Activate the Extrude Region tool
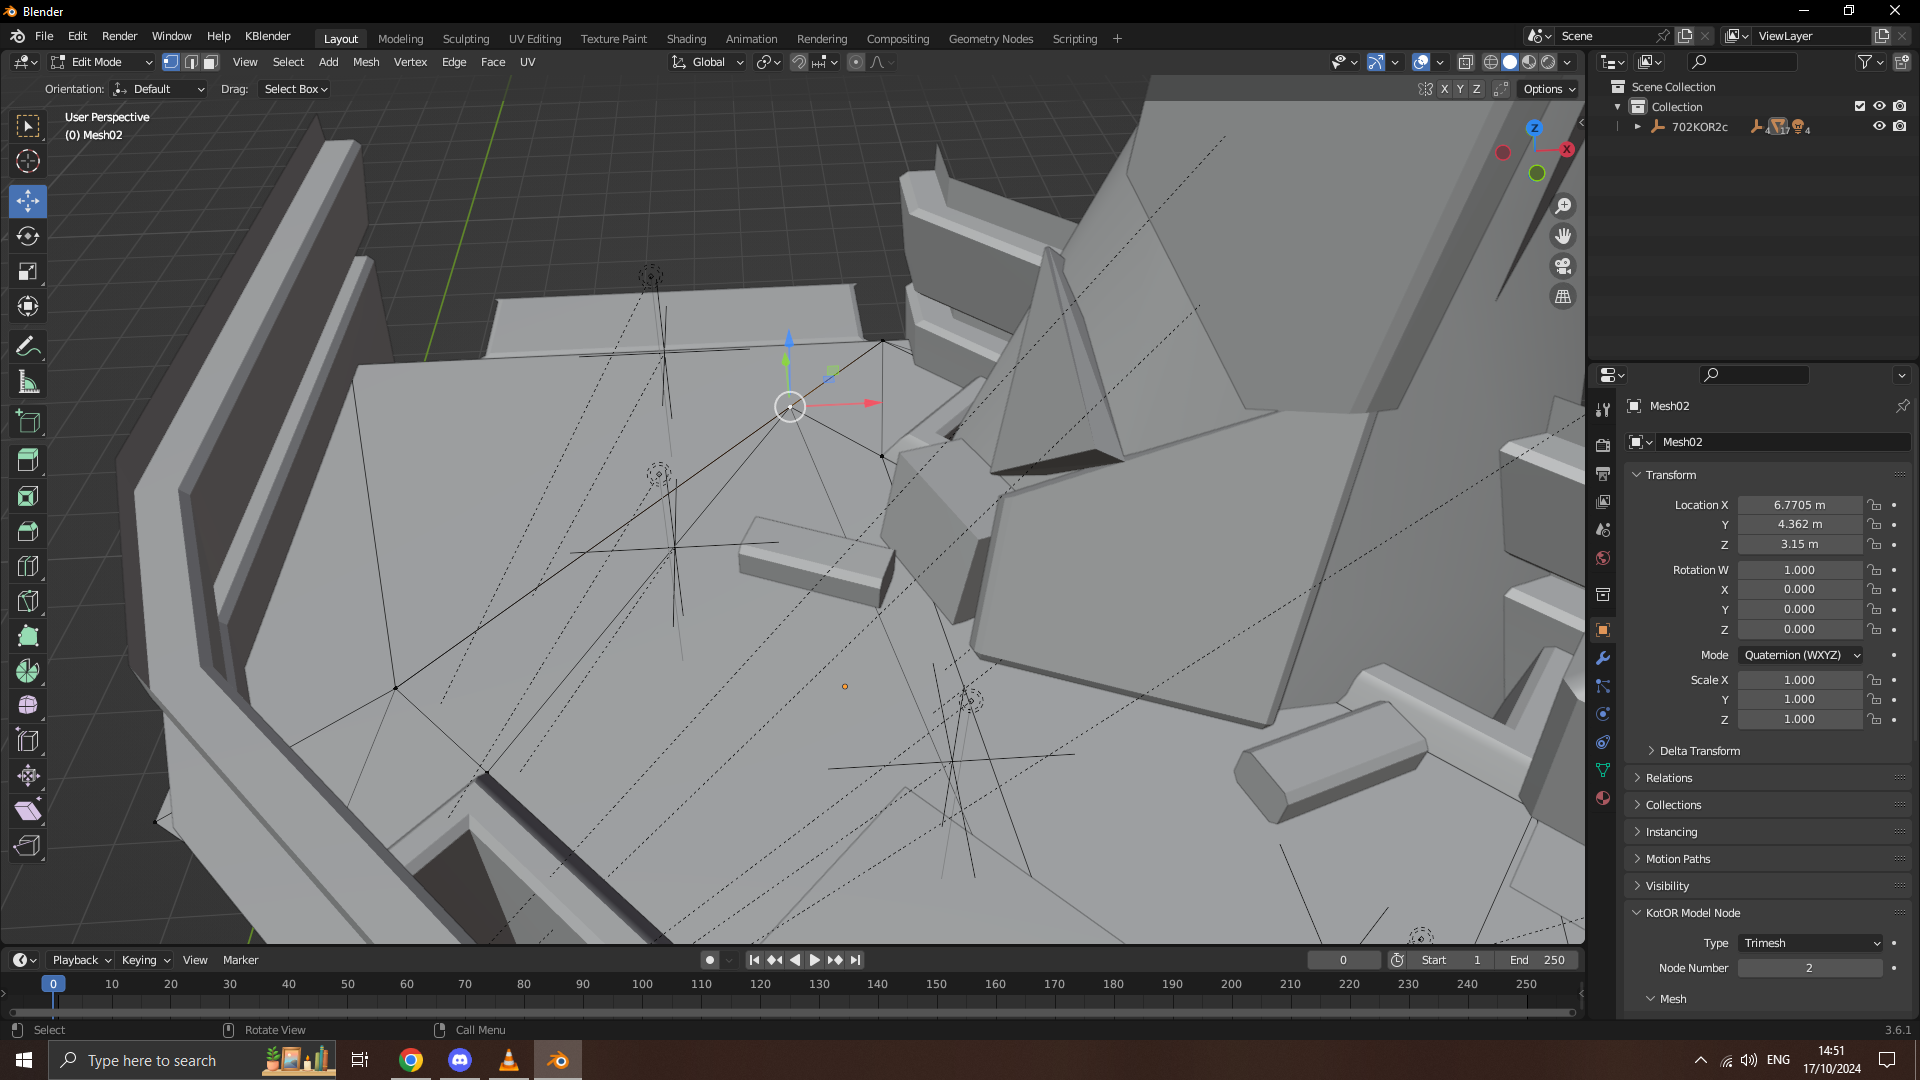The width and height of the screenshot is (1920, 1080). tap(28, 460)
